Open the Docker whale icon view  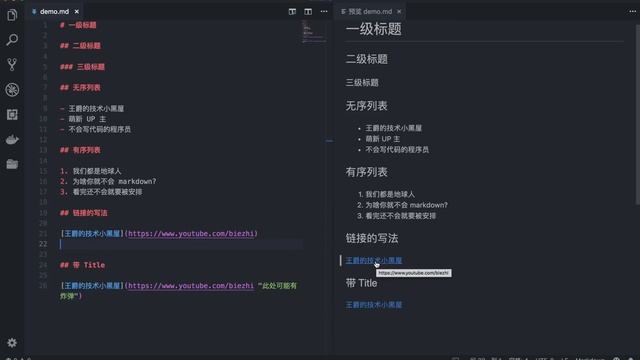click(x=12, y=140)
